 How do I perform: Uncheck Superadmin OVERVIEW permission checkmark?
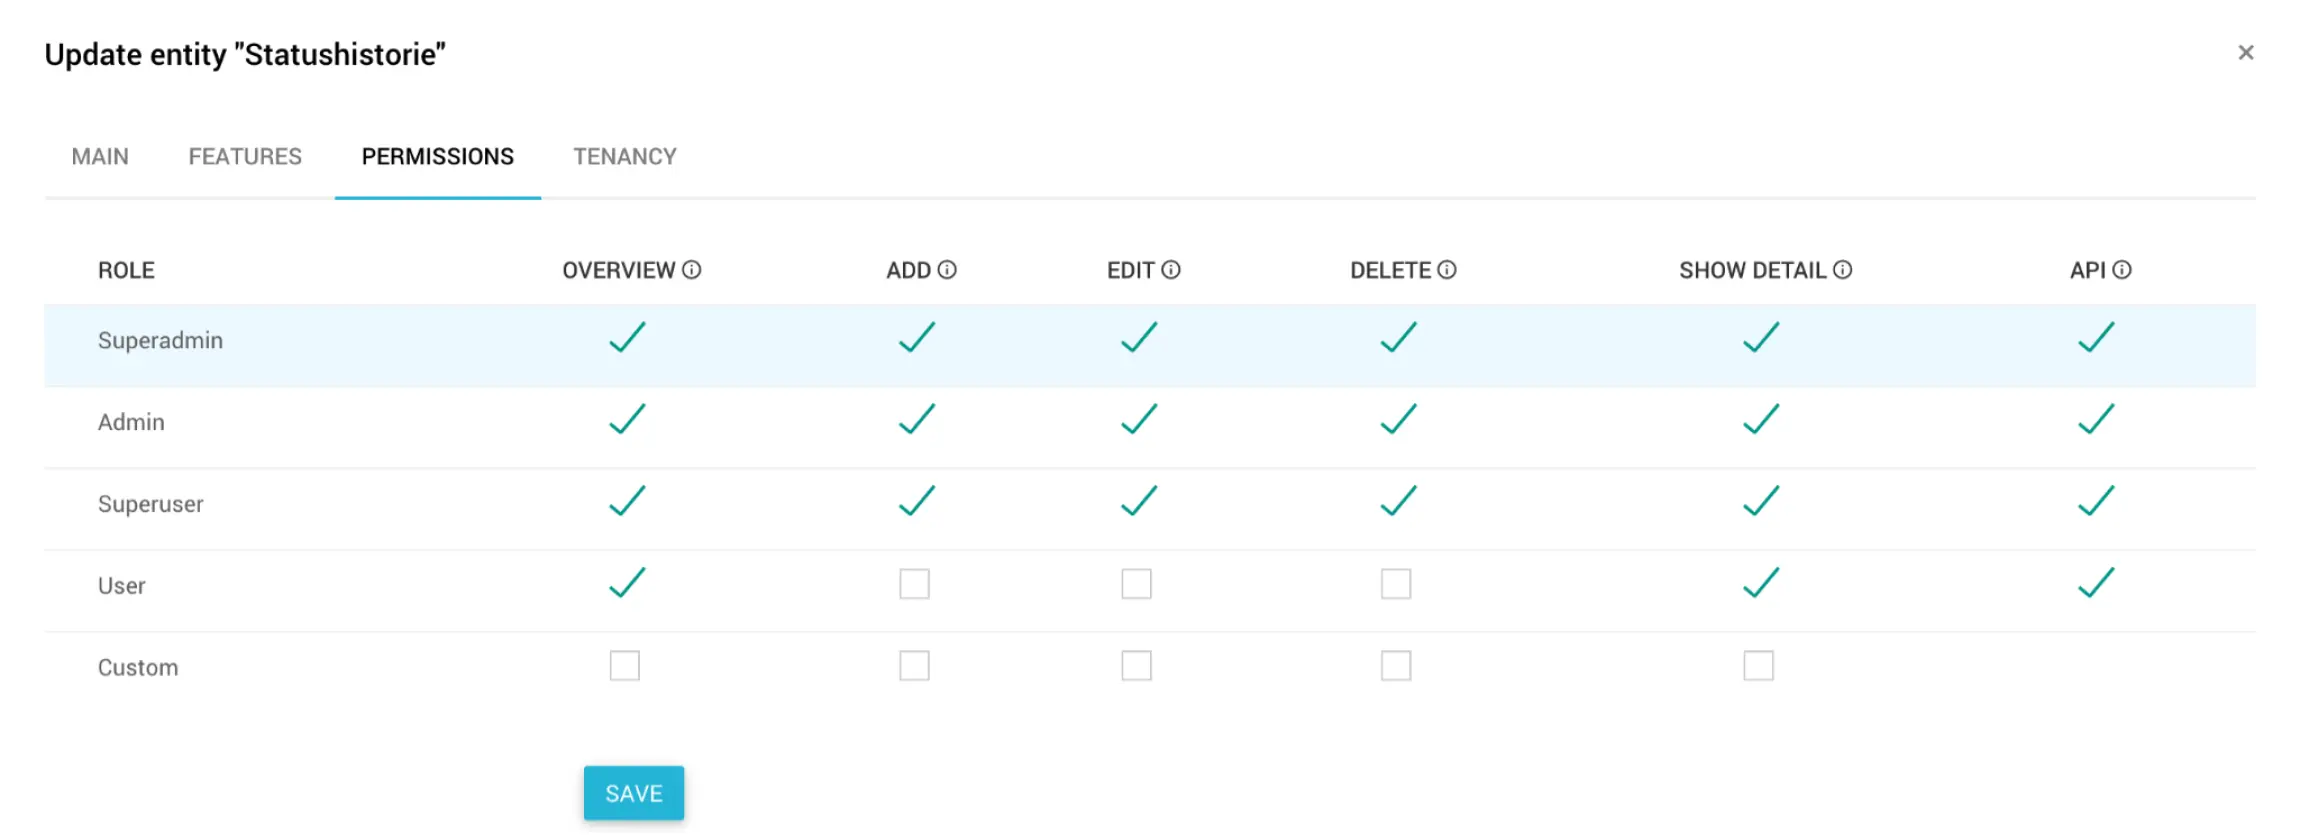pyautogui.click(x=627, y=338)
